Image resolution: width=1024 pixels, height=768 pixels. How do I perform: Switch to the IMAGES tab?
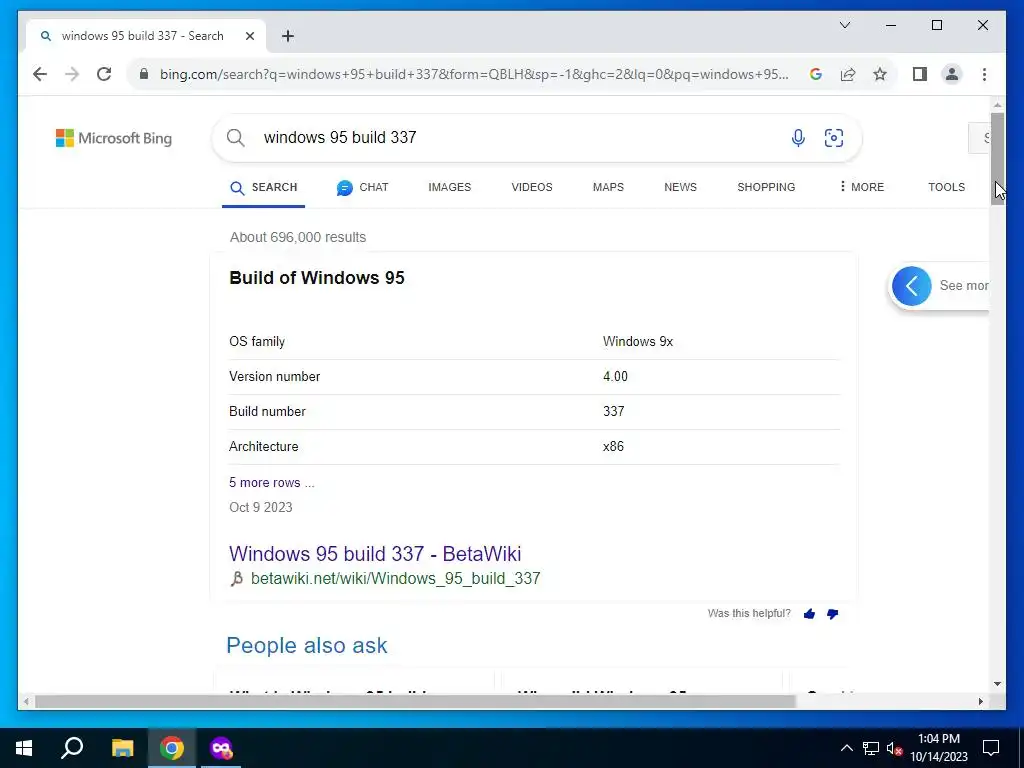449,187
